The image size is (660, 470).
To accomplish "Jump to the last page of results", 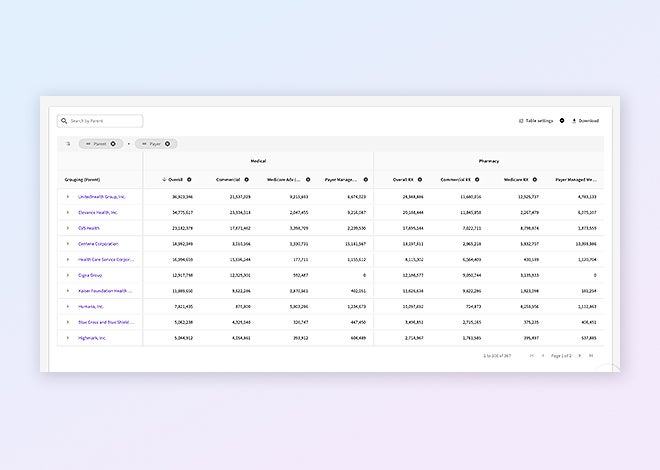I will pos(591,355).
